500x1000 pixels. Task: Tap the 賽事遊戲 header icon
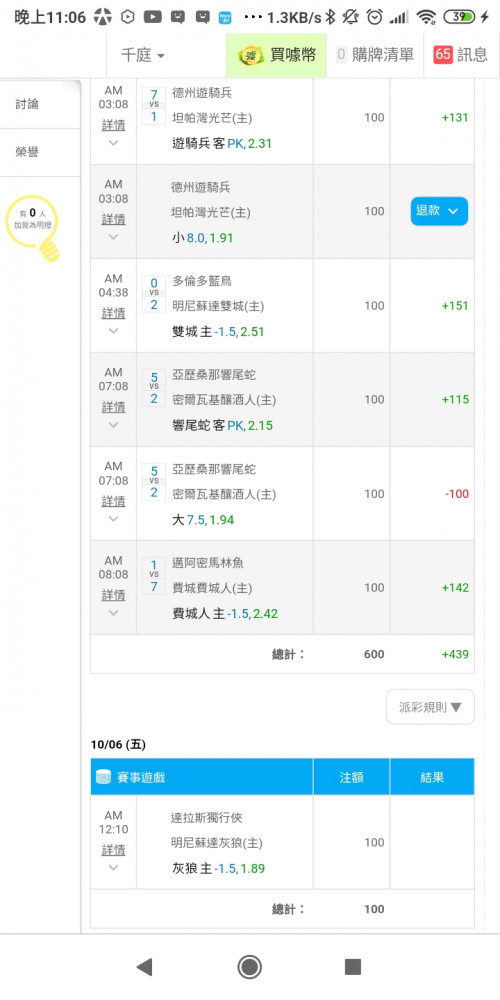[103, 777]
